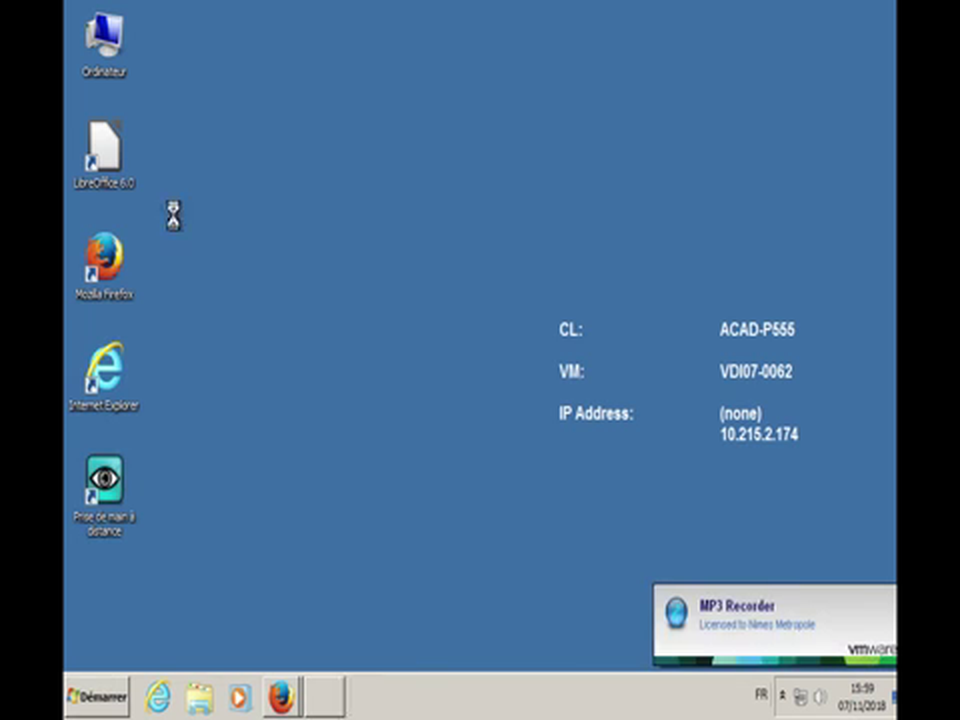Open the Ordinateur desktop icon
The image size is (960, 720).
coord(104,40)
